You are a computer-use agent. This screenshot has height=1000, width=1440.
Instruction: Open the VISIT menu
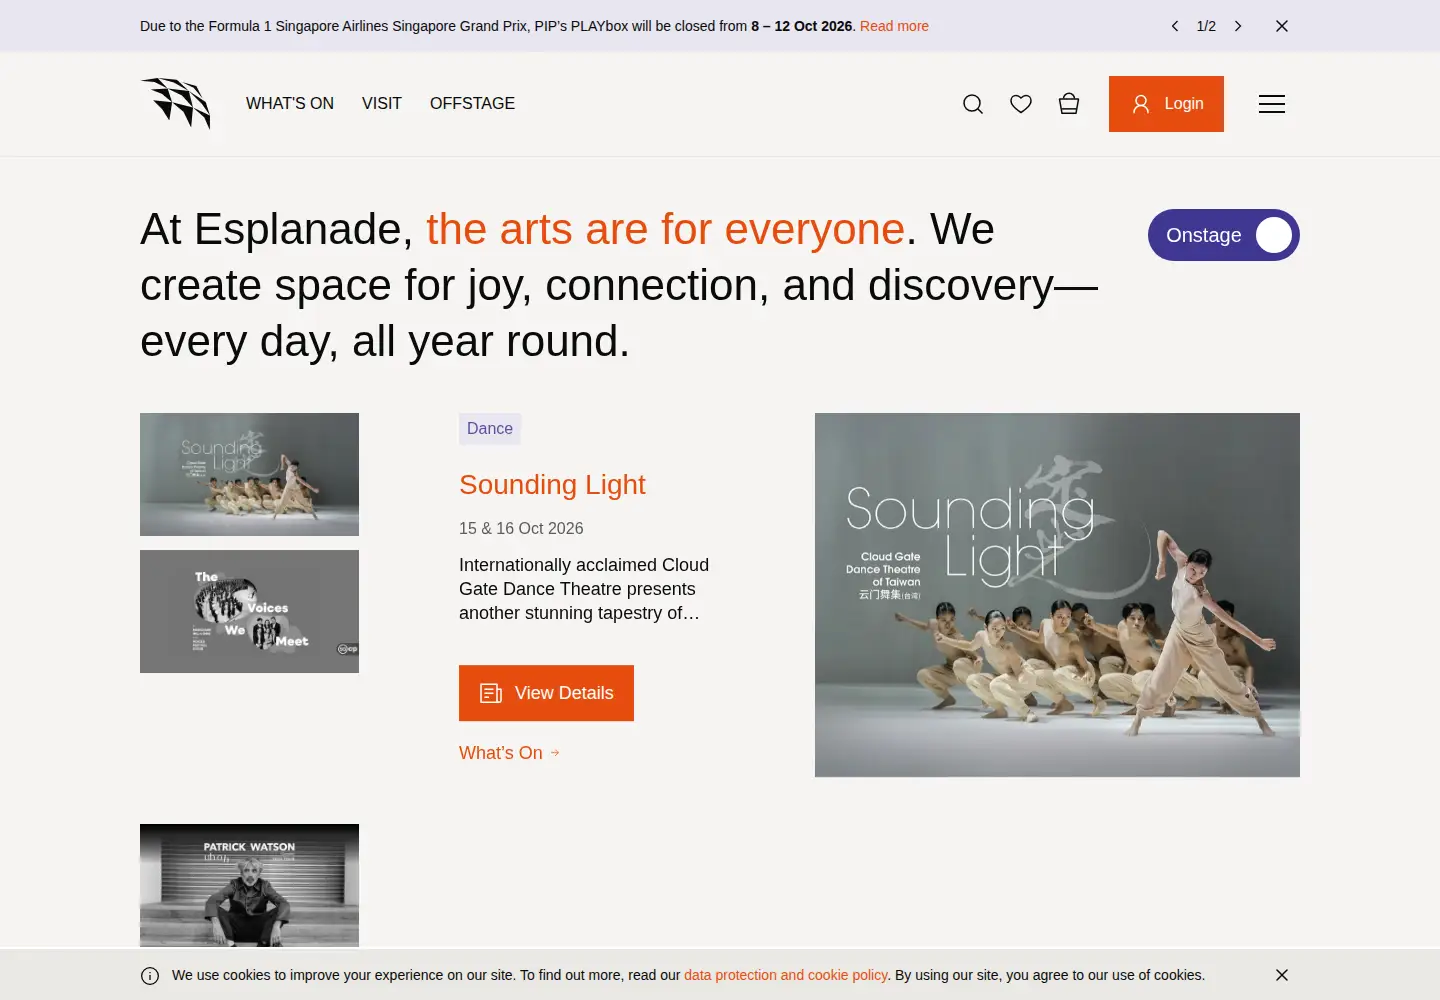pos(382,104)
